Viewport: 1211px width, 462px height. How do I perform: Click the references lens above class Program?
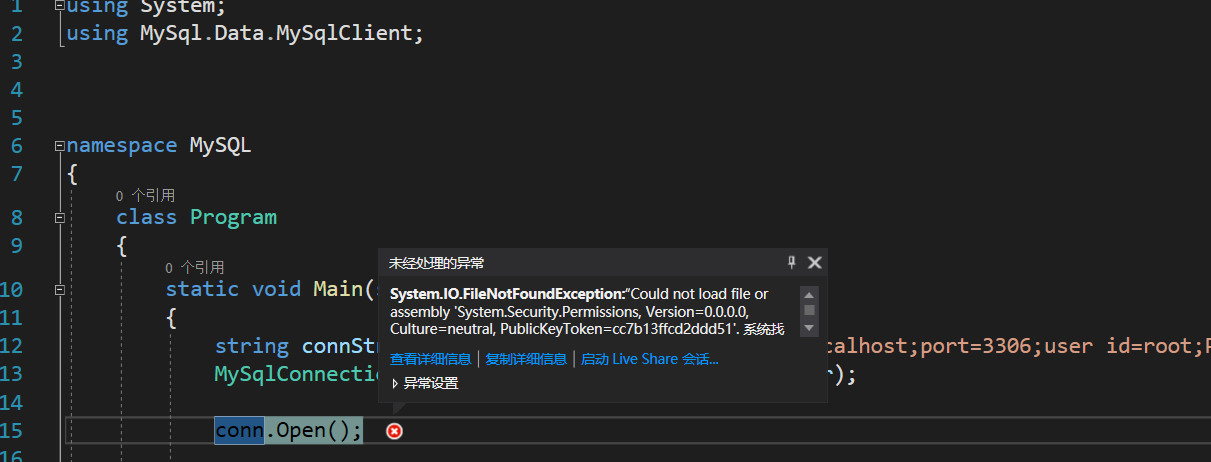point(145,196)
